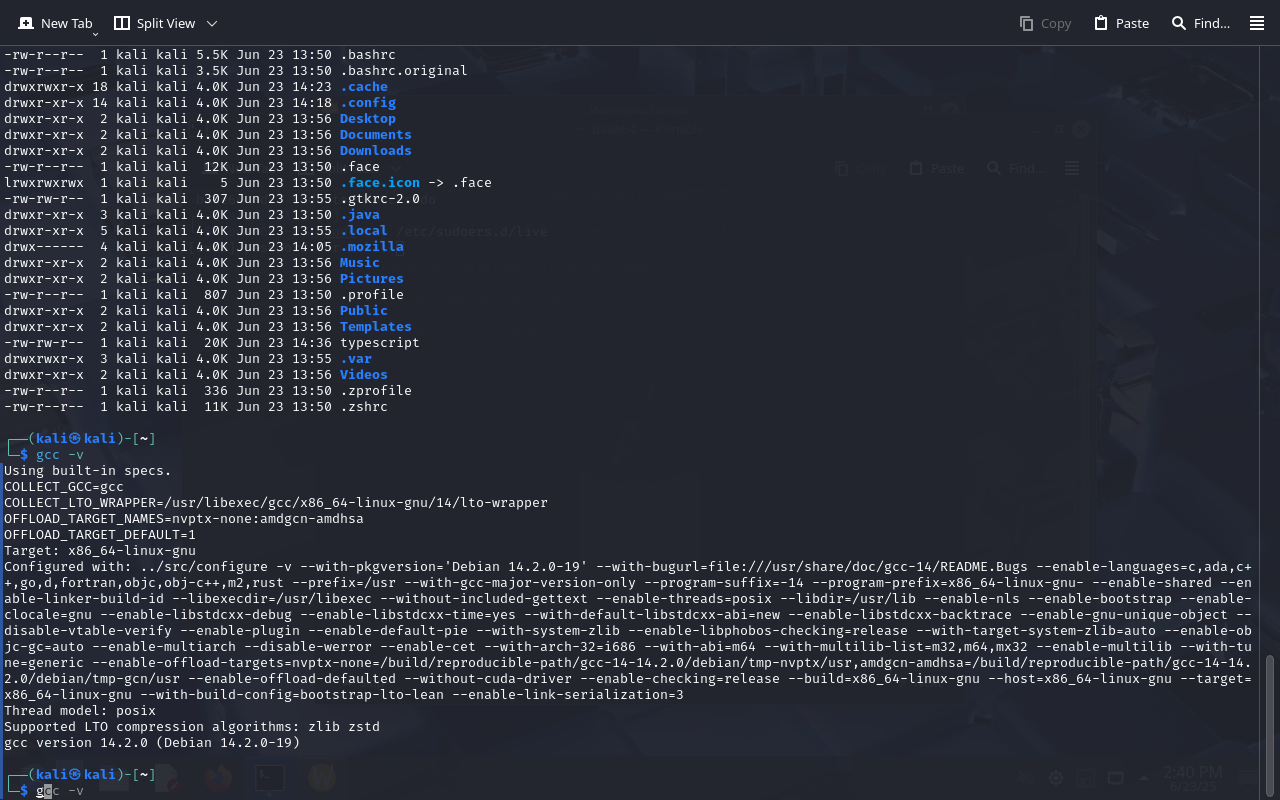1280x800 pixels.
Task: Click the Desktop directory name
Action: pos(368,119)
